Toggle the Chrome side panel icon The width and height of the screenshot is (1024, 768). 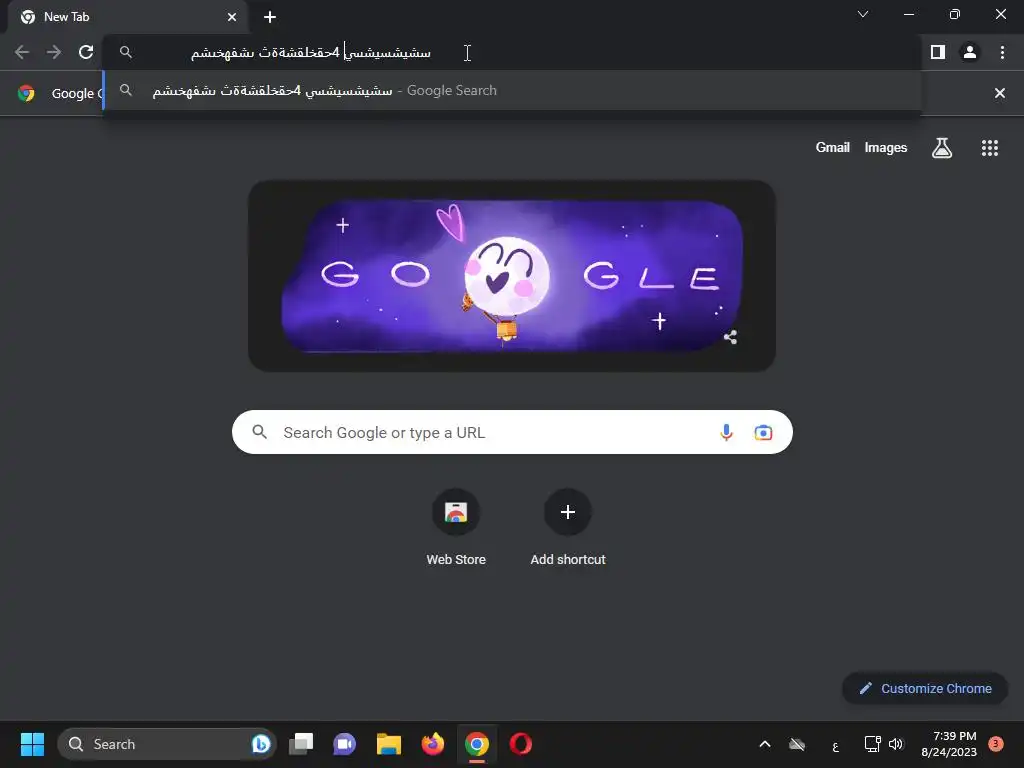tap(938, 52)
